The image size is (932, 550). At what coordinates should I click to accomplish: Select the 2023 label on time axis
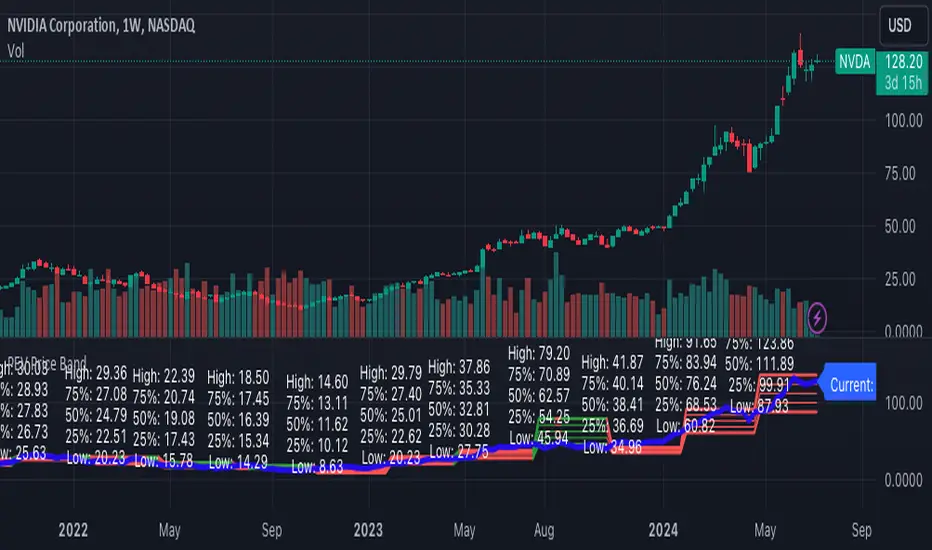click(368, 530)
